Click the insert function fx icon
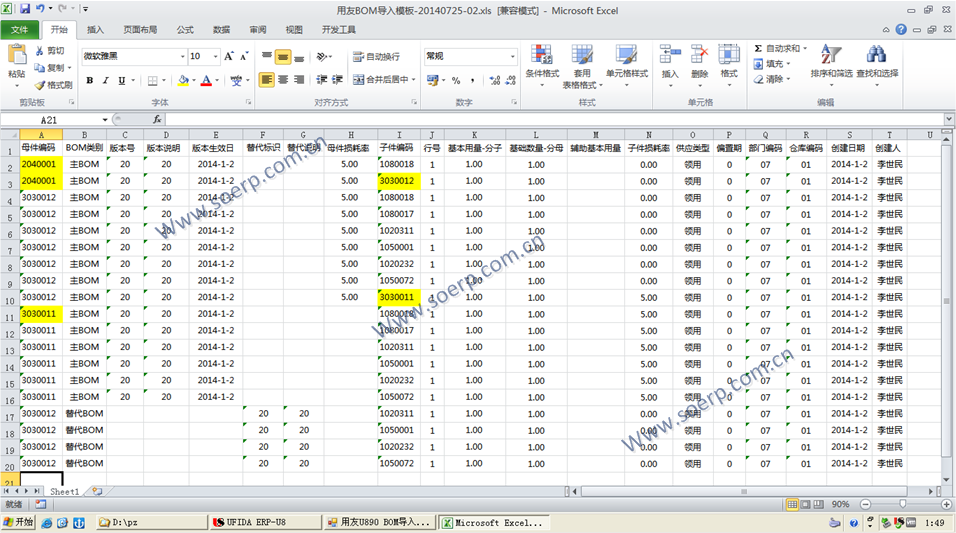This screenshot has width=956, height=533. [x=157, y=120]
